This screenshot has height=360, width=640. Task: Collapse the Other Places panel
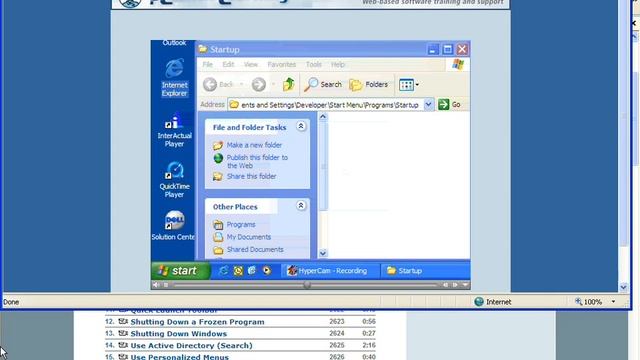point(301,205)
